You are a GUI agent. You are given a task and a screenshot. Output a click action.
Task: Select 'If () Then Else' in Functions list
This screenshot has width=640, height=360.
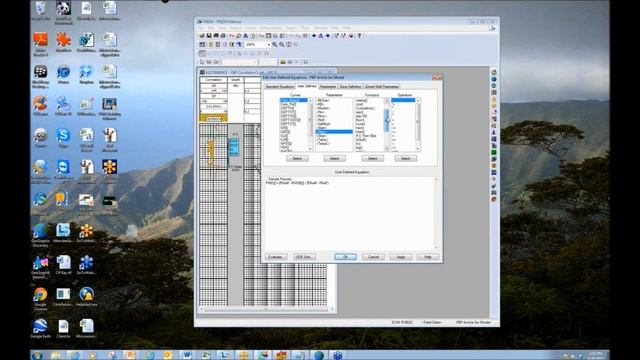(366, 136)
